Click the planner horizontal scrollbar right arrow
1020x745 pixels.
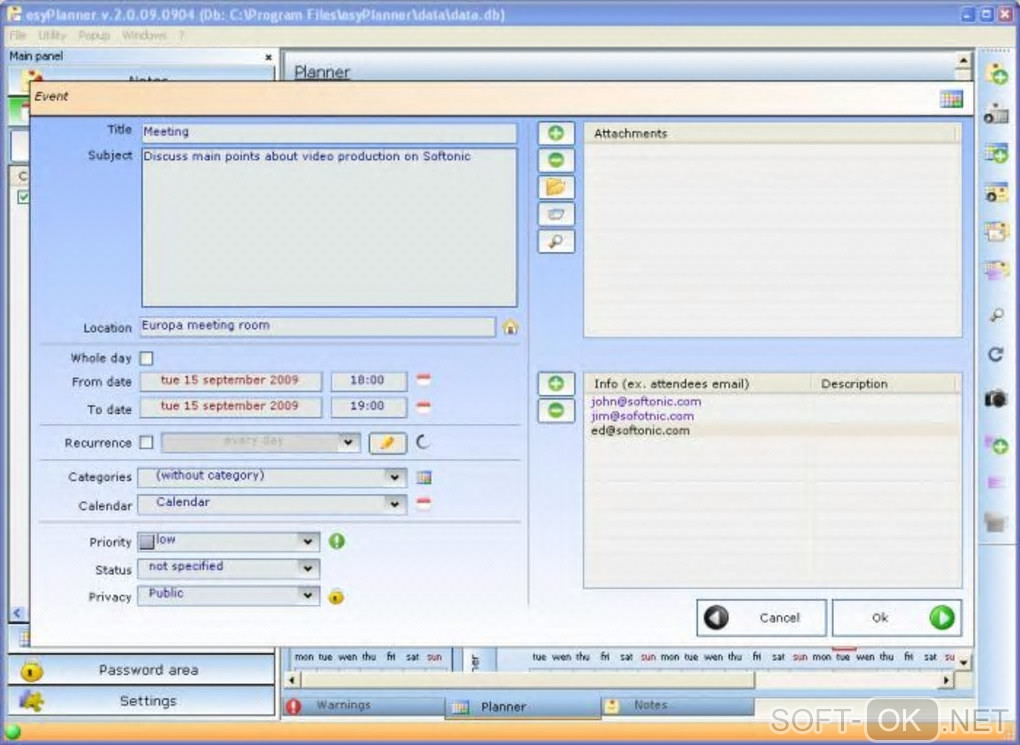point(945,680)
